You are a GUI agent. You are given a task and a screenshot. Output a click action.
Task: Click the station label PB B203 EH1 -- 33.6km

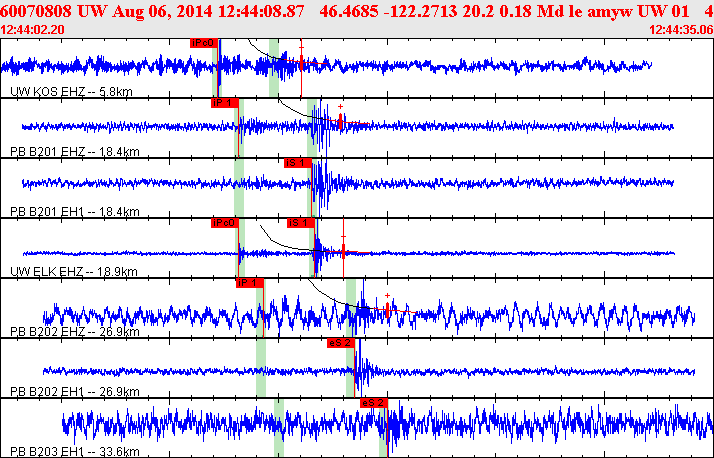(75, 452)
